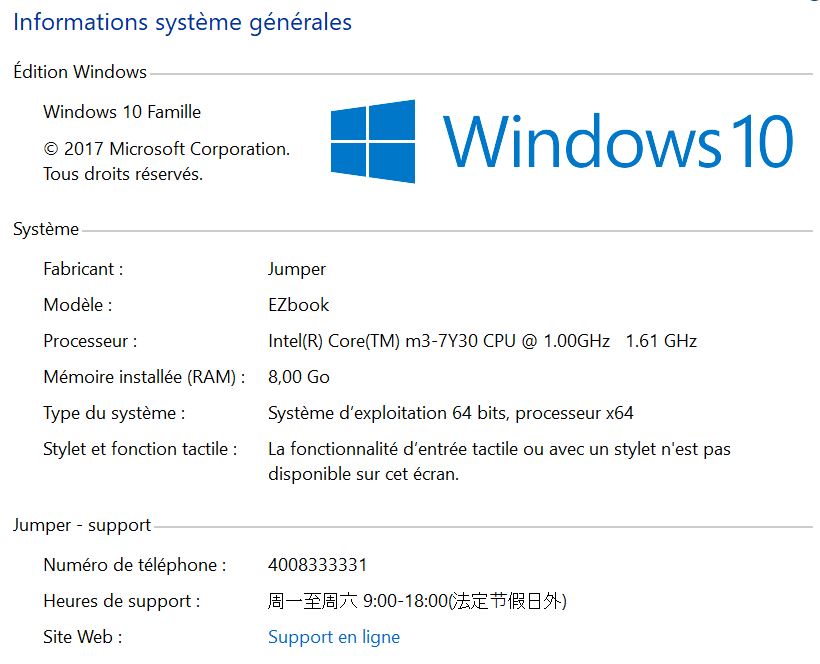This screenshot has width=820, height=664.
Task: Click the Windows logo icon
Action: [x=373, y=141]
